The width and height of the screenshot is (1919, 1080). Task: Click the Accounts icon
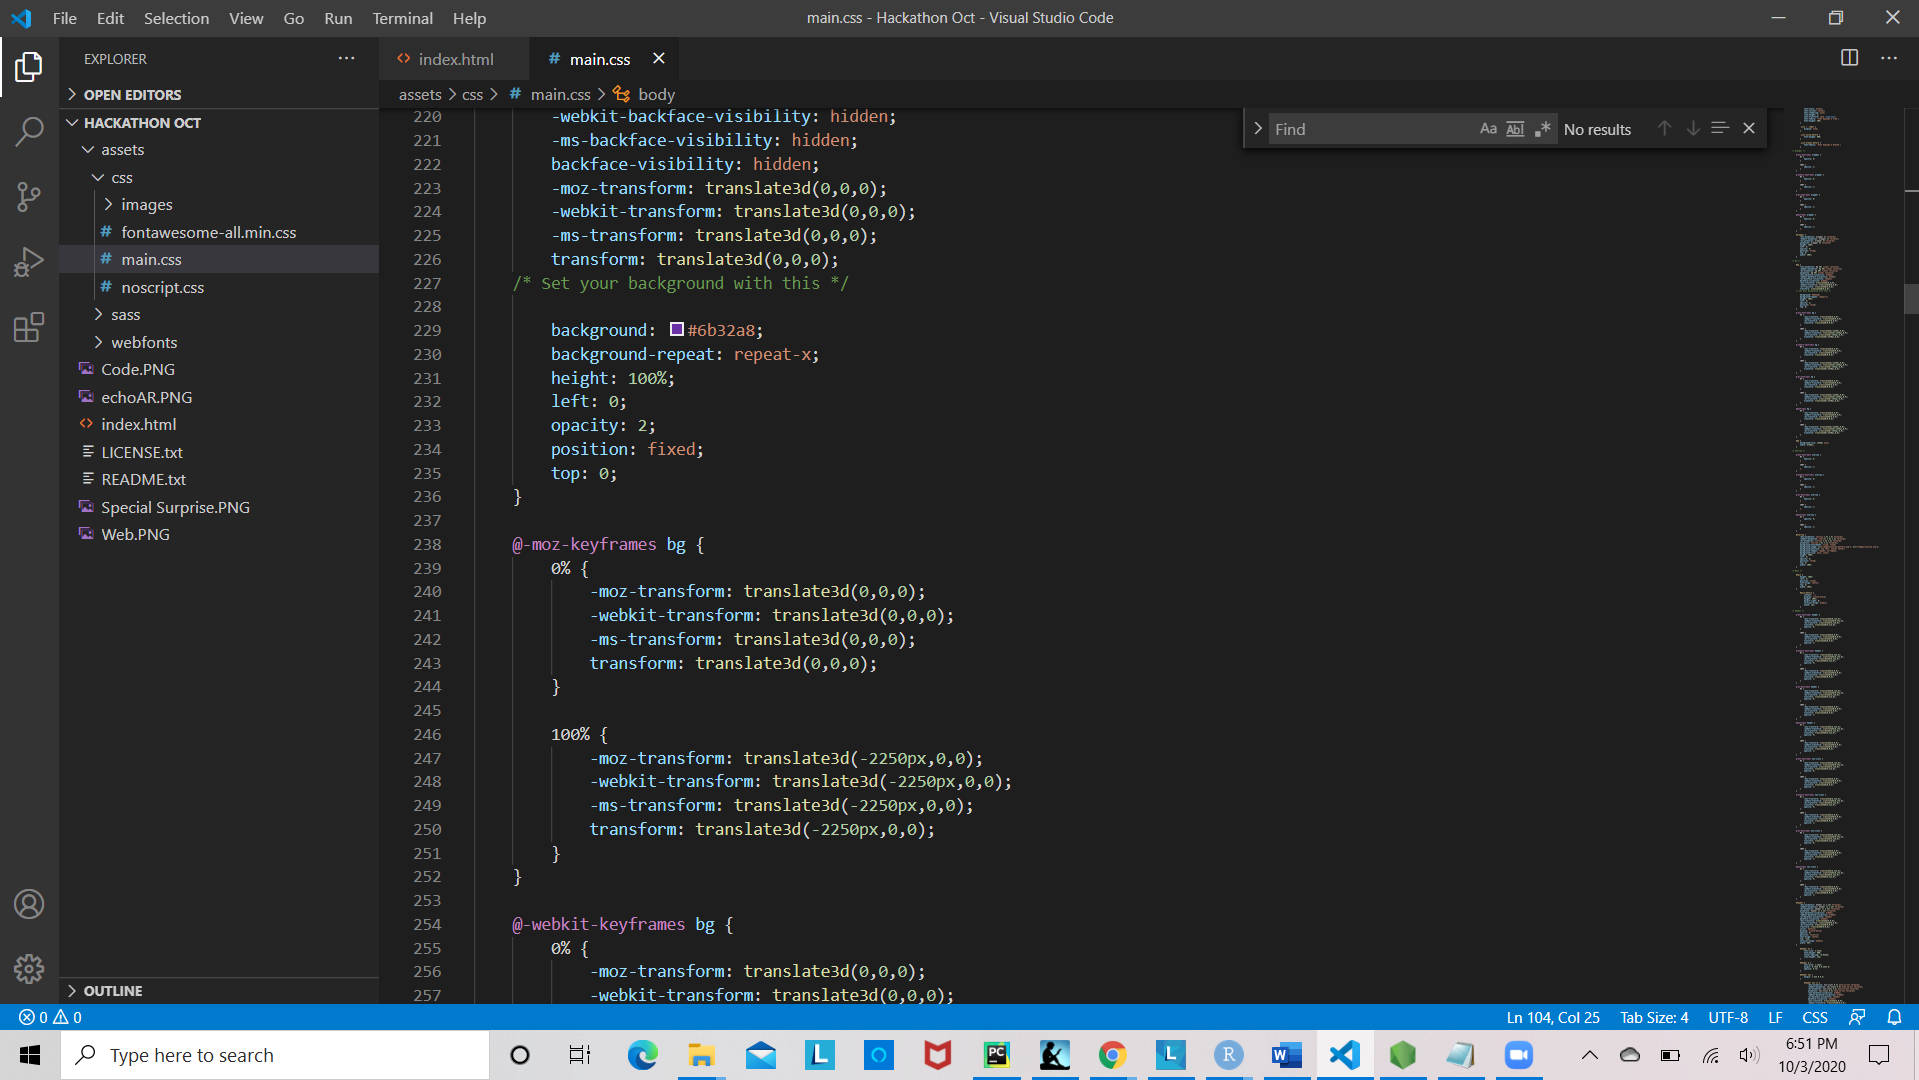[x=29, y=904]
